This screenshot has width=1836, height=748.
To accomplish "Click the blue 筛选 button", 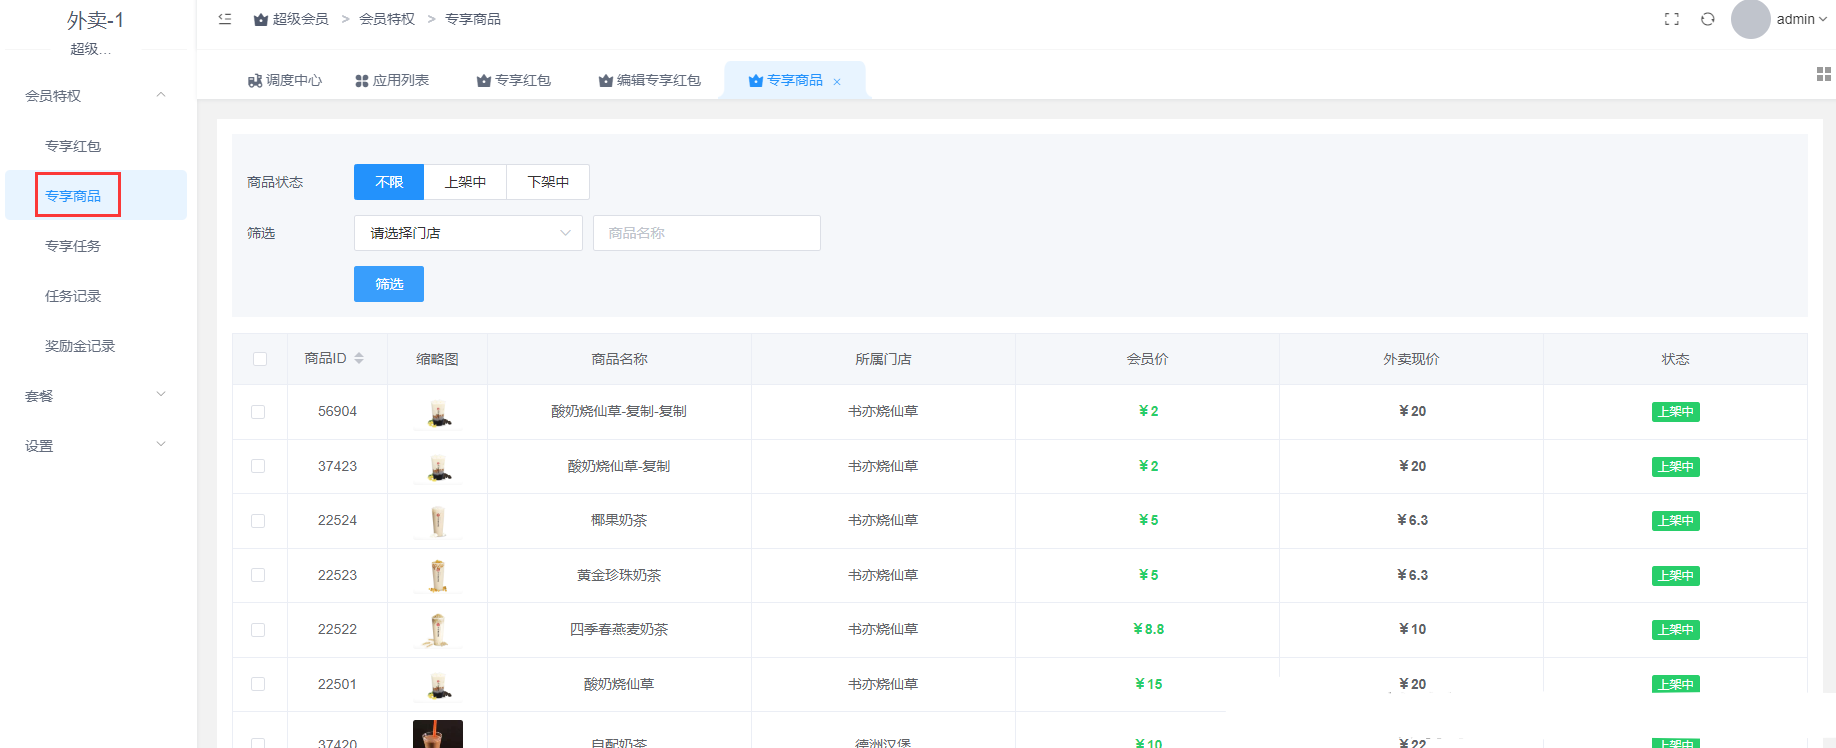I will [x=388, y=284].
